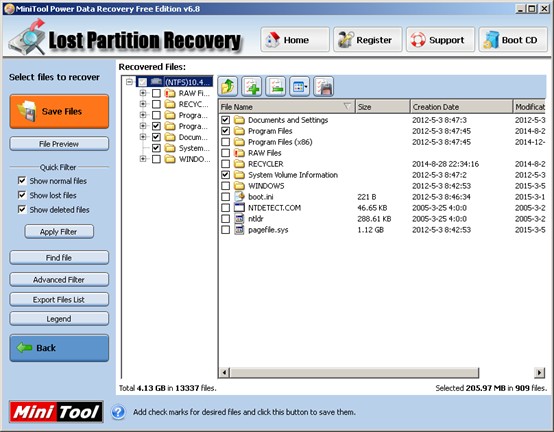Click the blue help question icon

pos(118,412)
